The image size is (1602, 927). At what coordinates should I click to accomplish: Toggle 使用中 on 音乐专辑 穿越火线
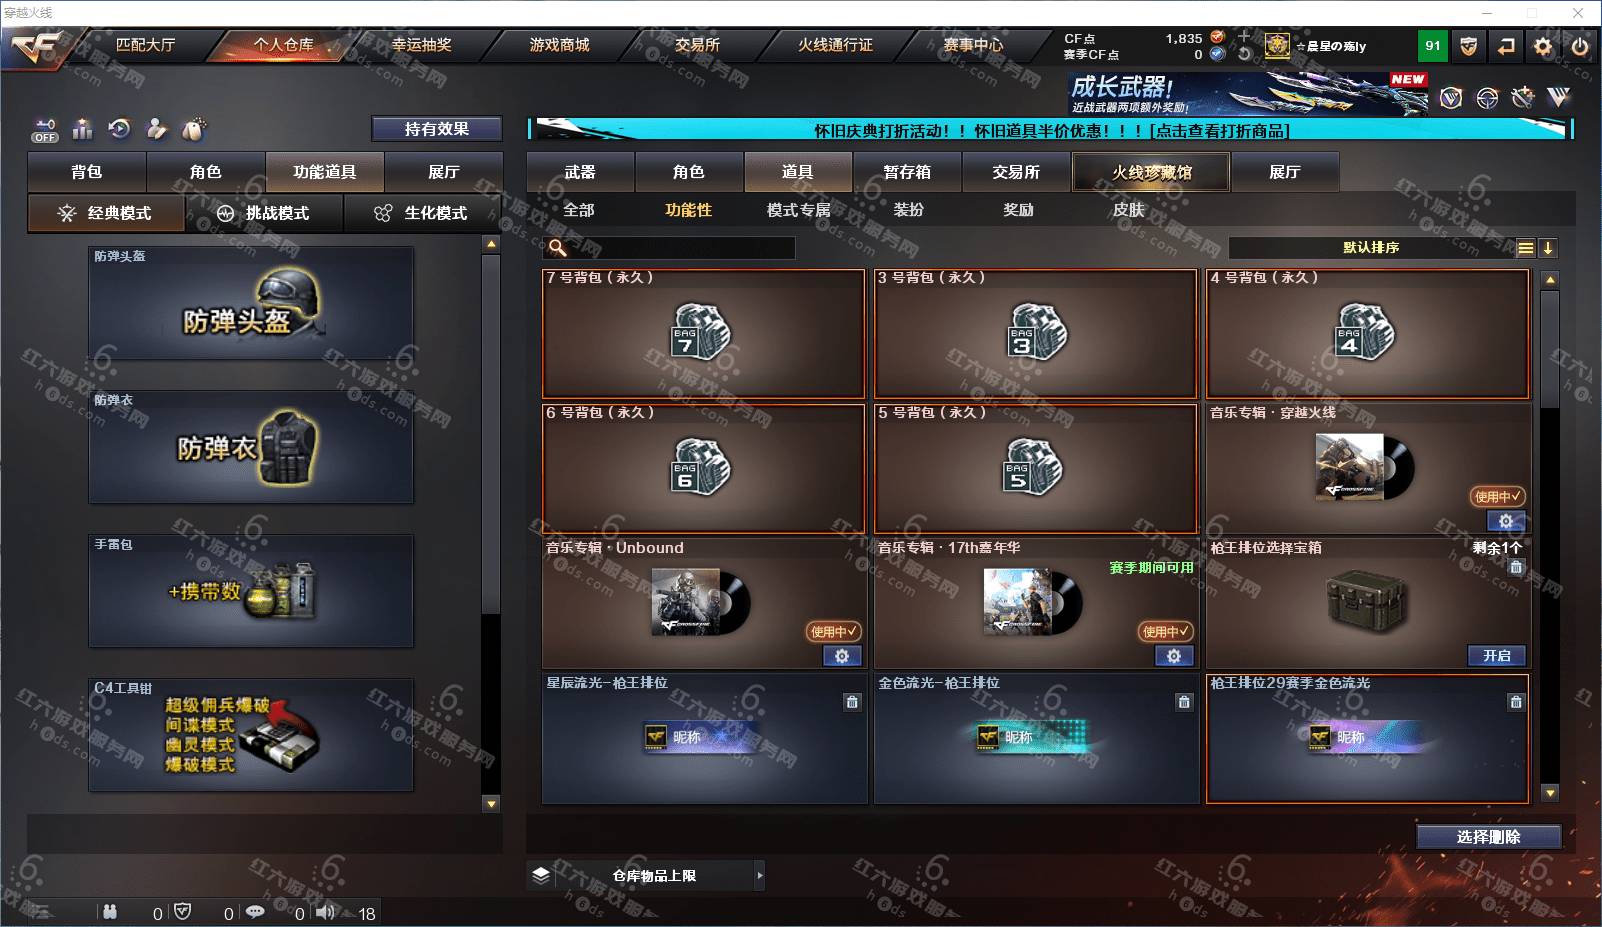coord(1497,496)
